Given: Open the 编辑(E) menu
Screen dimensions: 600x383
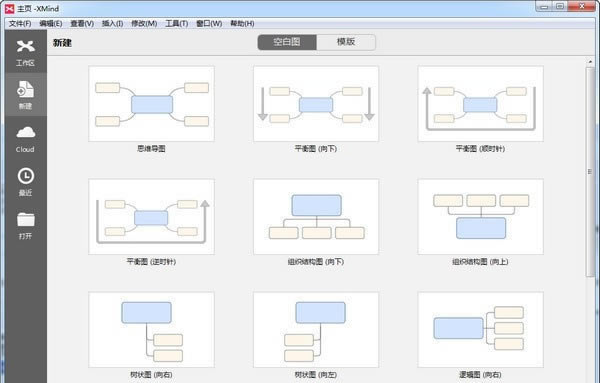Looking at the screenshot, I should (51, 23).
